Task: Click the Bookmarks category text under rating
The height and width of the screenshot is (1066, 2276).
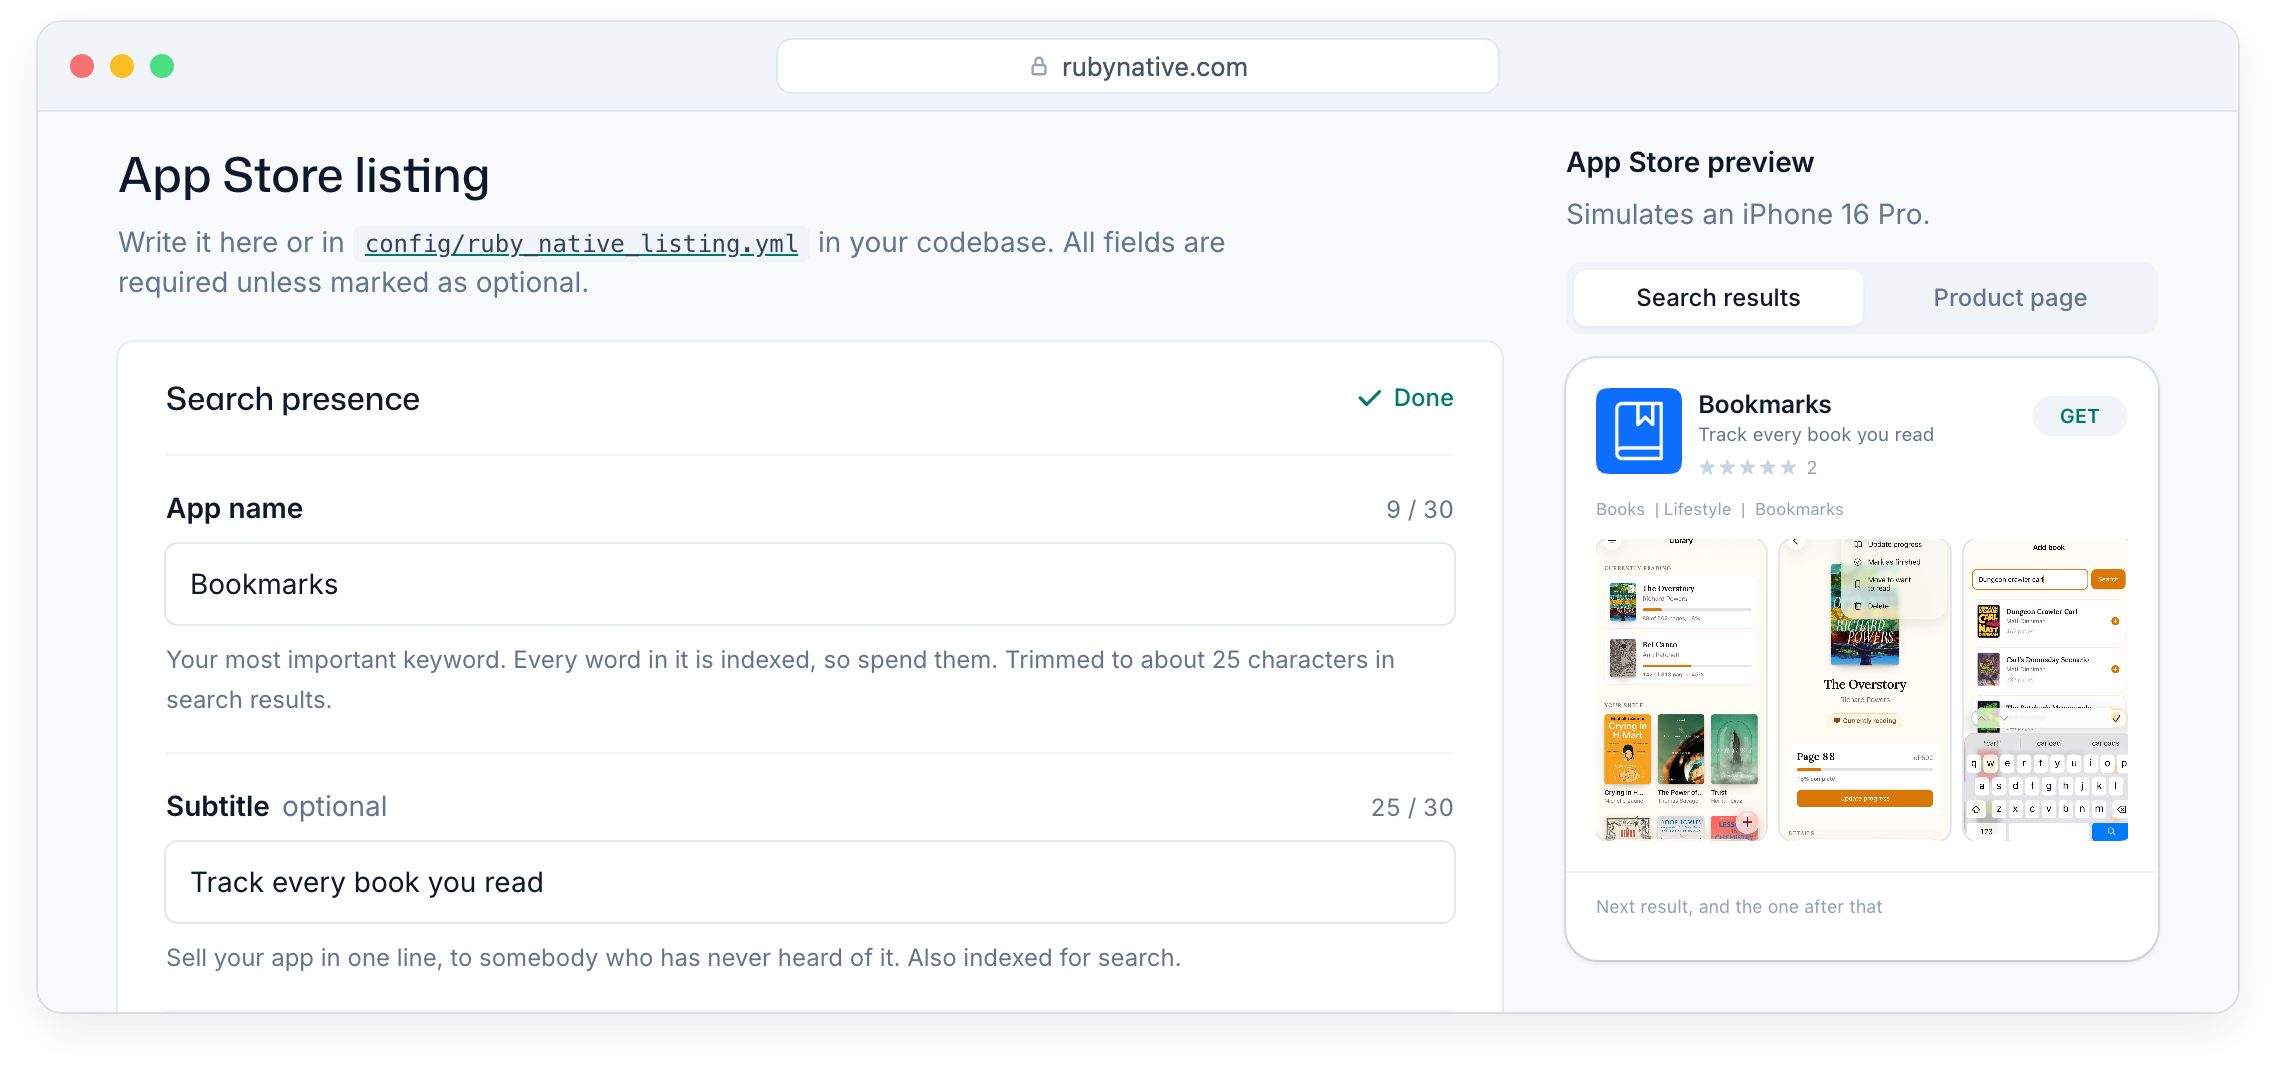Action: [1799, 509]
